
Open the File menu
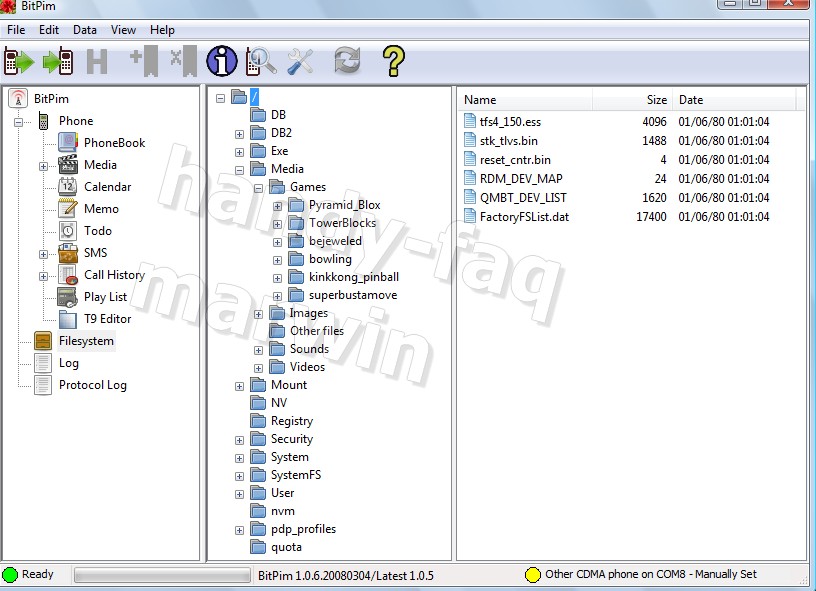point(16,30)
